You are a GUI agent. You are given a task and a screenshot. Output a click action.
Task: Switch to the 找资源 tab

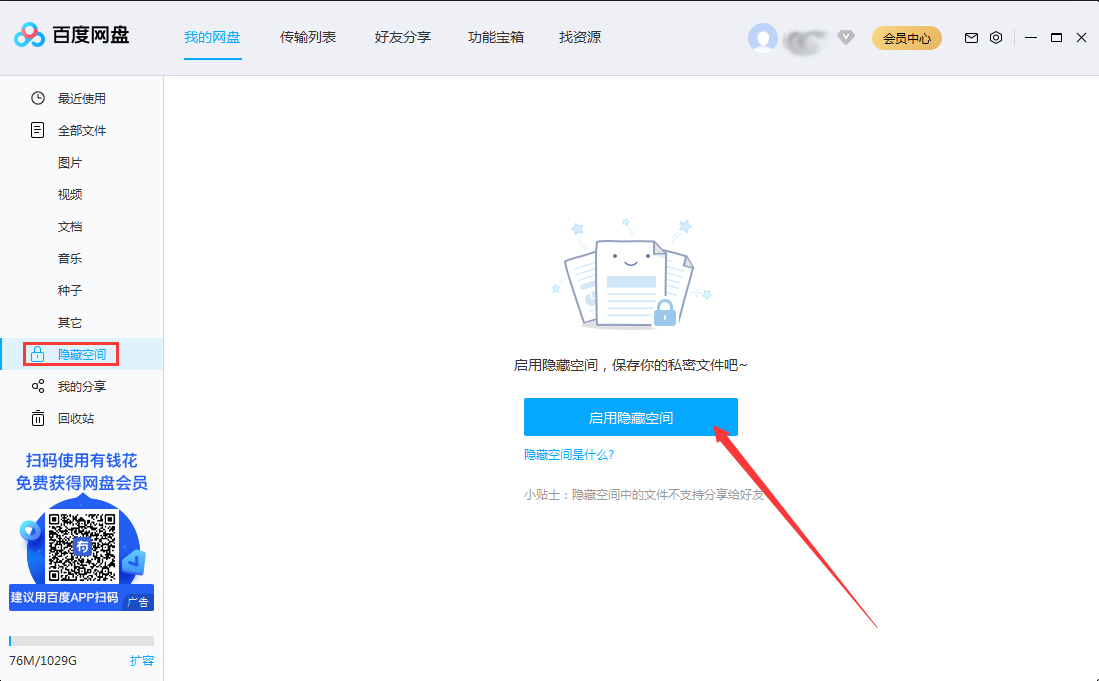(x=579, y=37)
